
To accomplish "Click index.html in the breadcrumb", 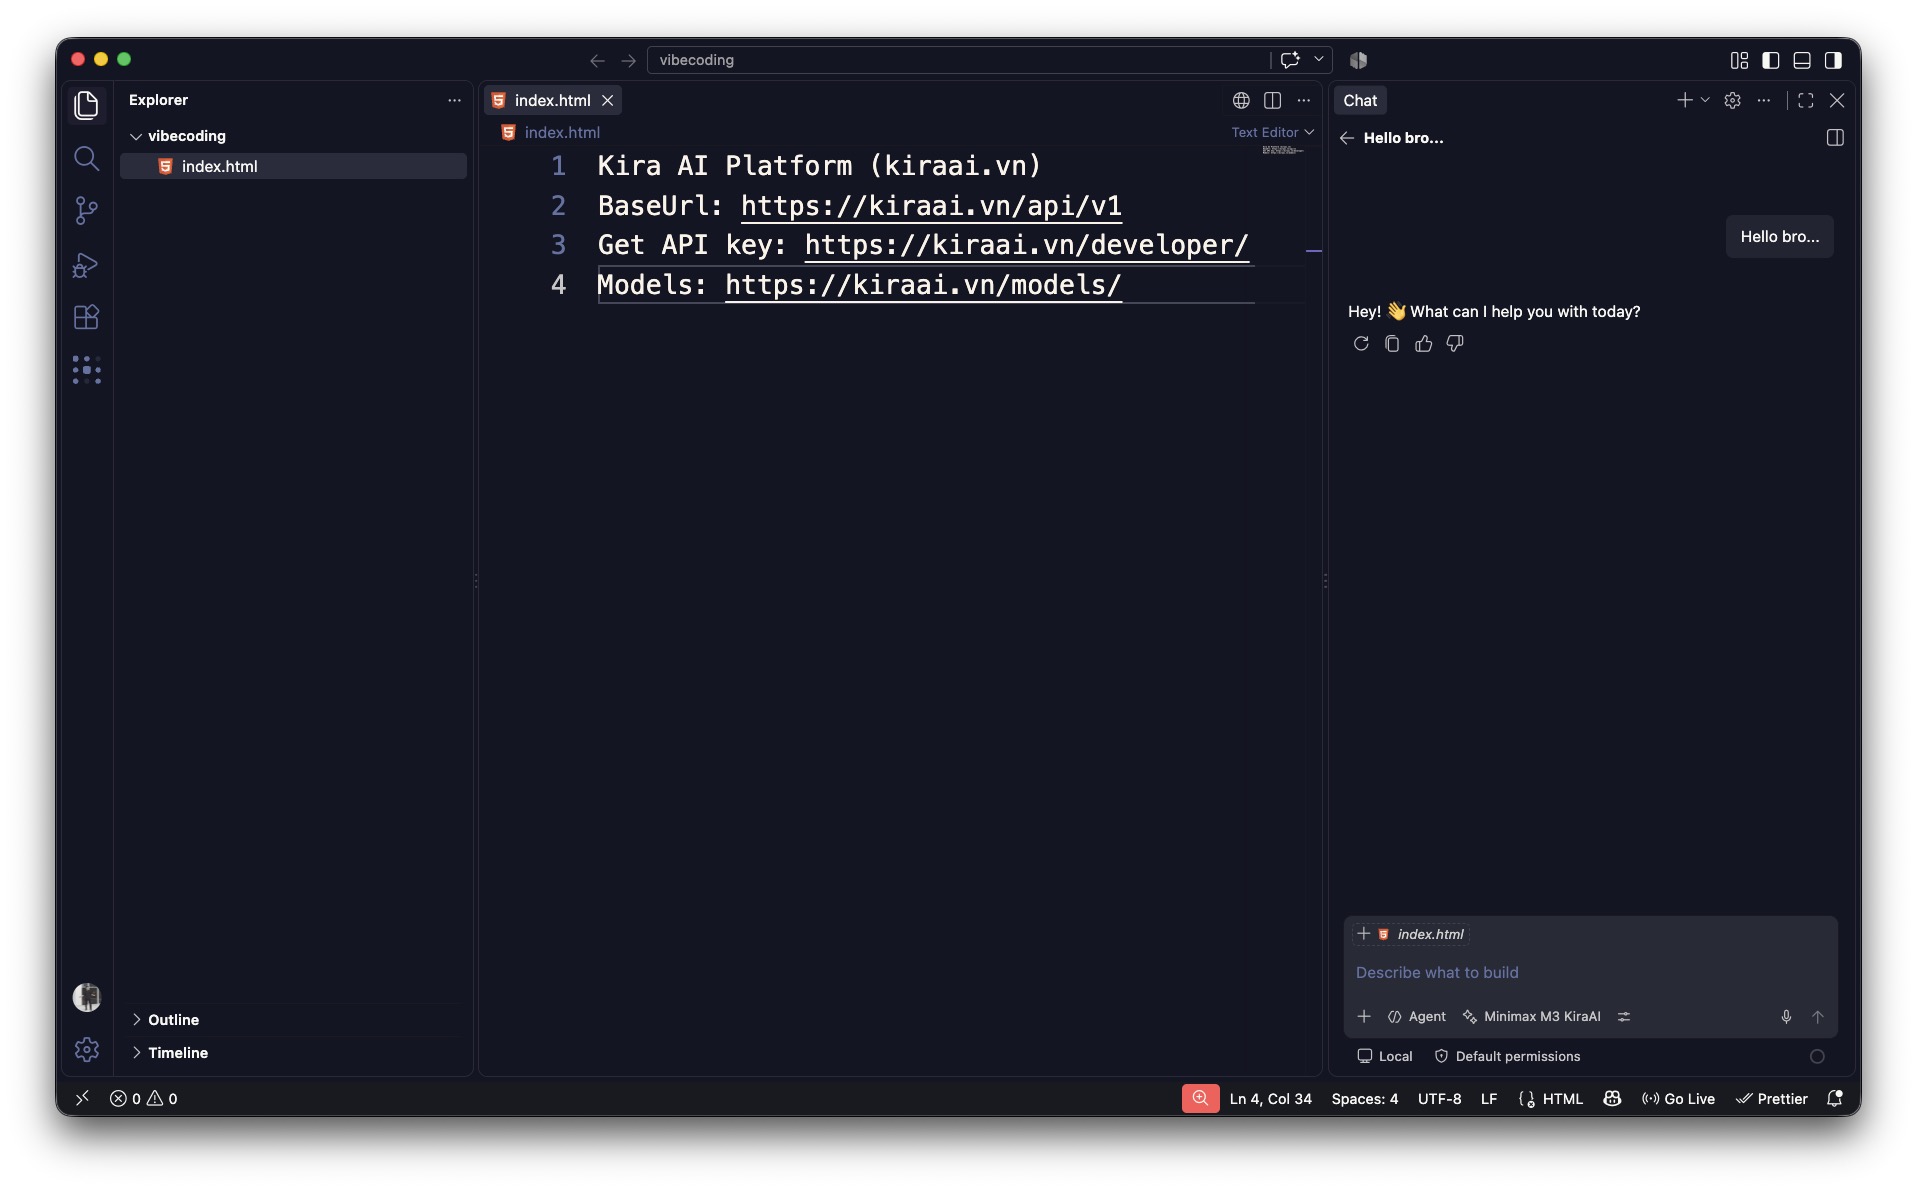I will 561,132.
